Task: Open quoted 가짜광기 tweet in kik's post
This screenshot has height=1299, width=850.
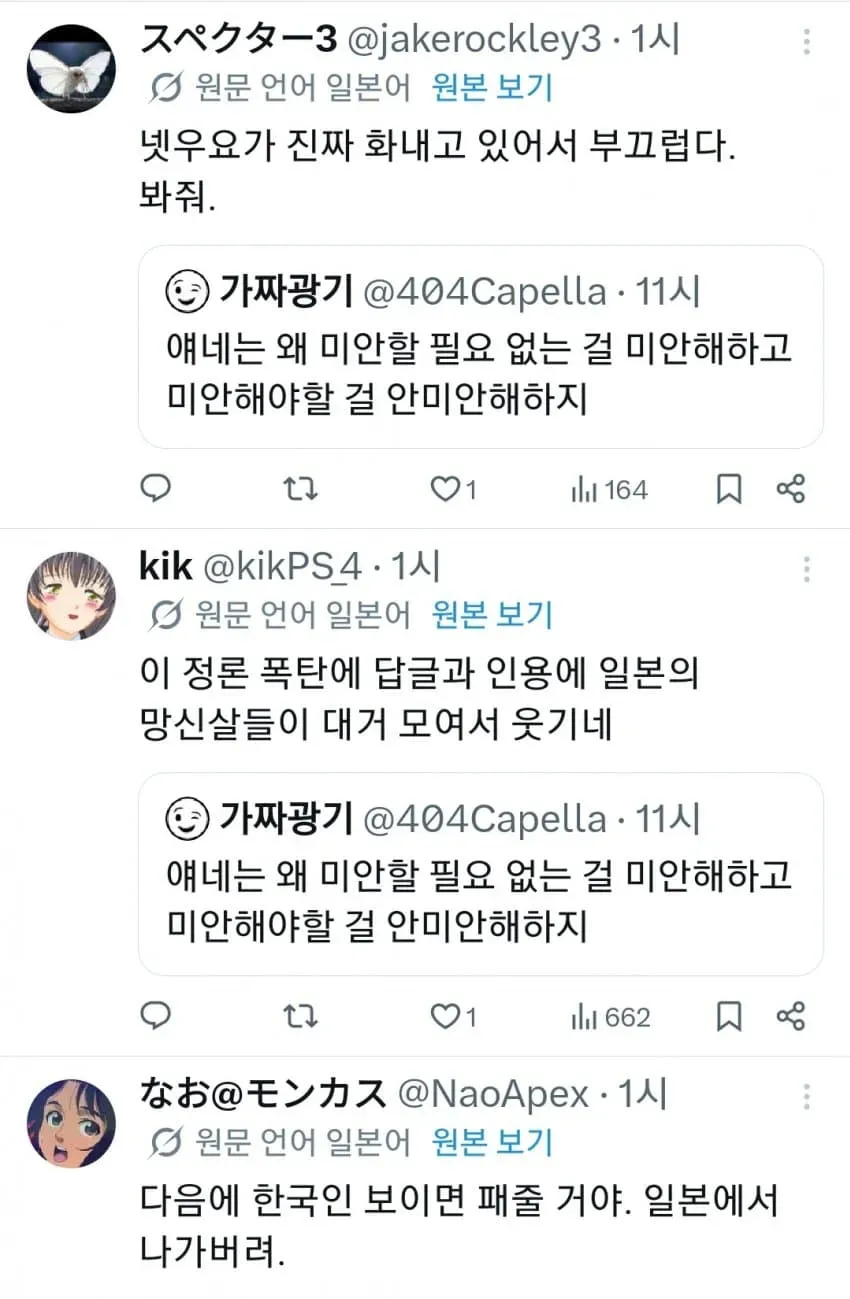Action: tap(481, 874)
